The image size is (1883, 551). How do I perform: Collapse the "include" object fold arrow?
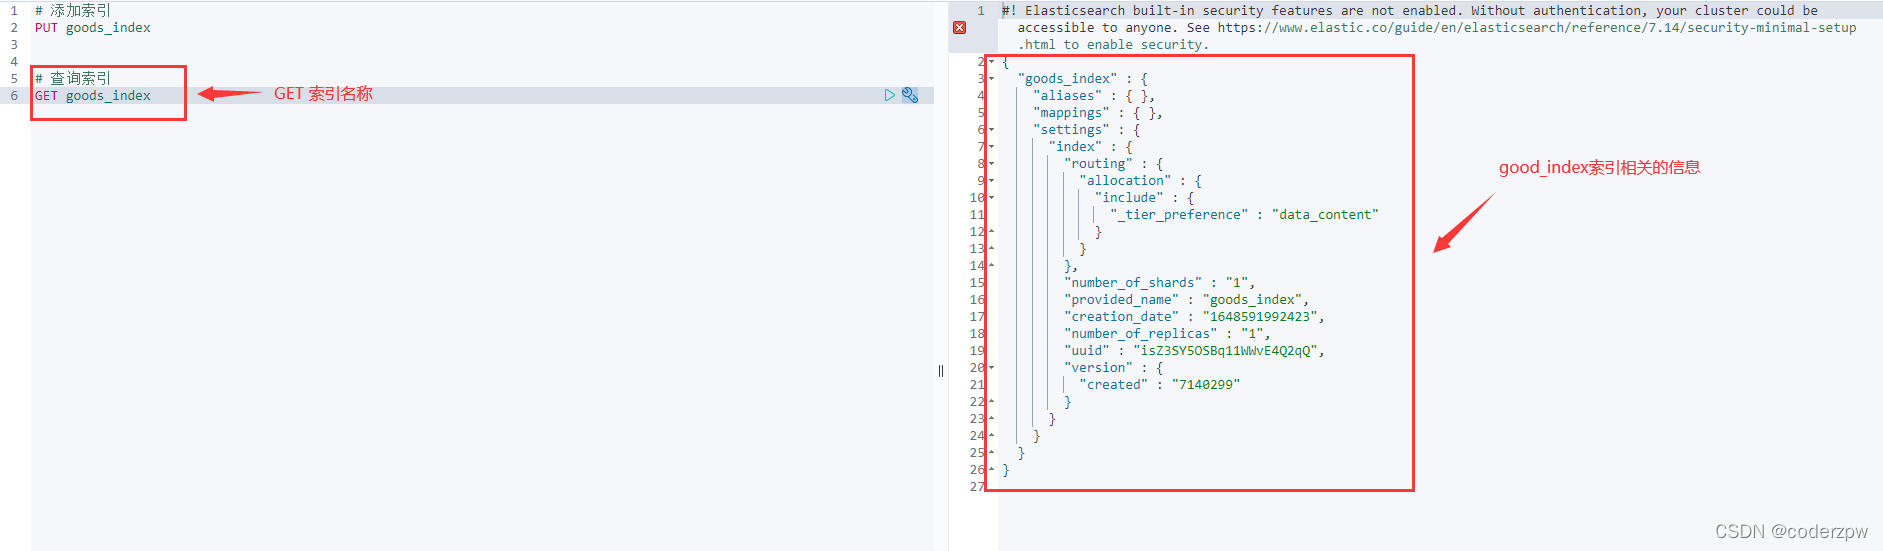tap(992, 198)
